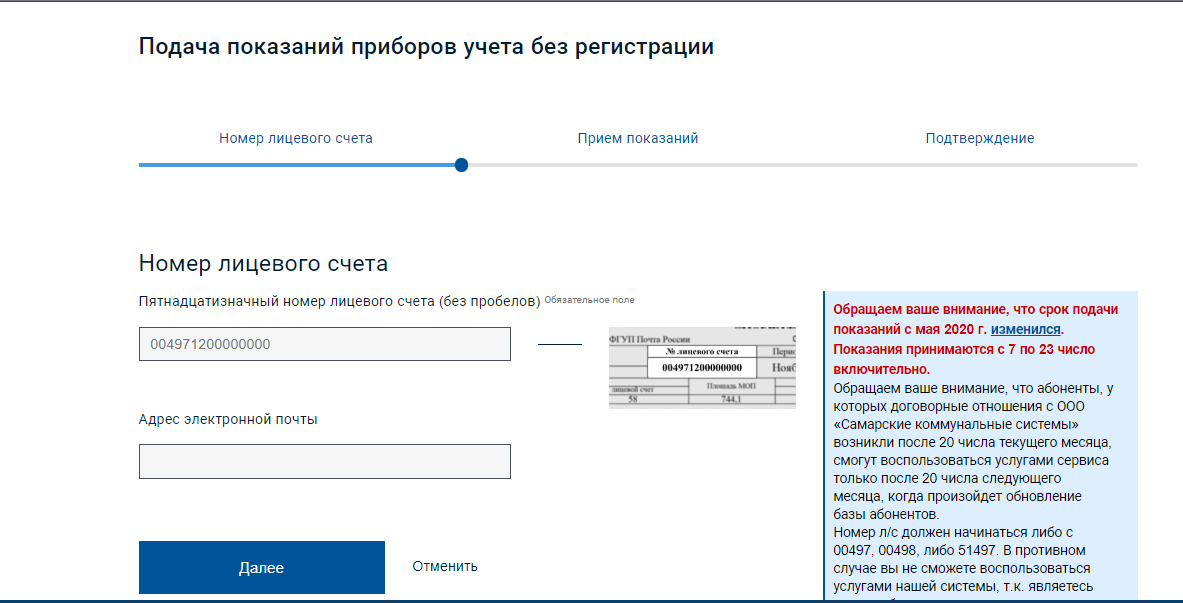Click the fifteen-digit account number input field
This screenshot has height=603, width=1183.
(x=324, y=344)
